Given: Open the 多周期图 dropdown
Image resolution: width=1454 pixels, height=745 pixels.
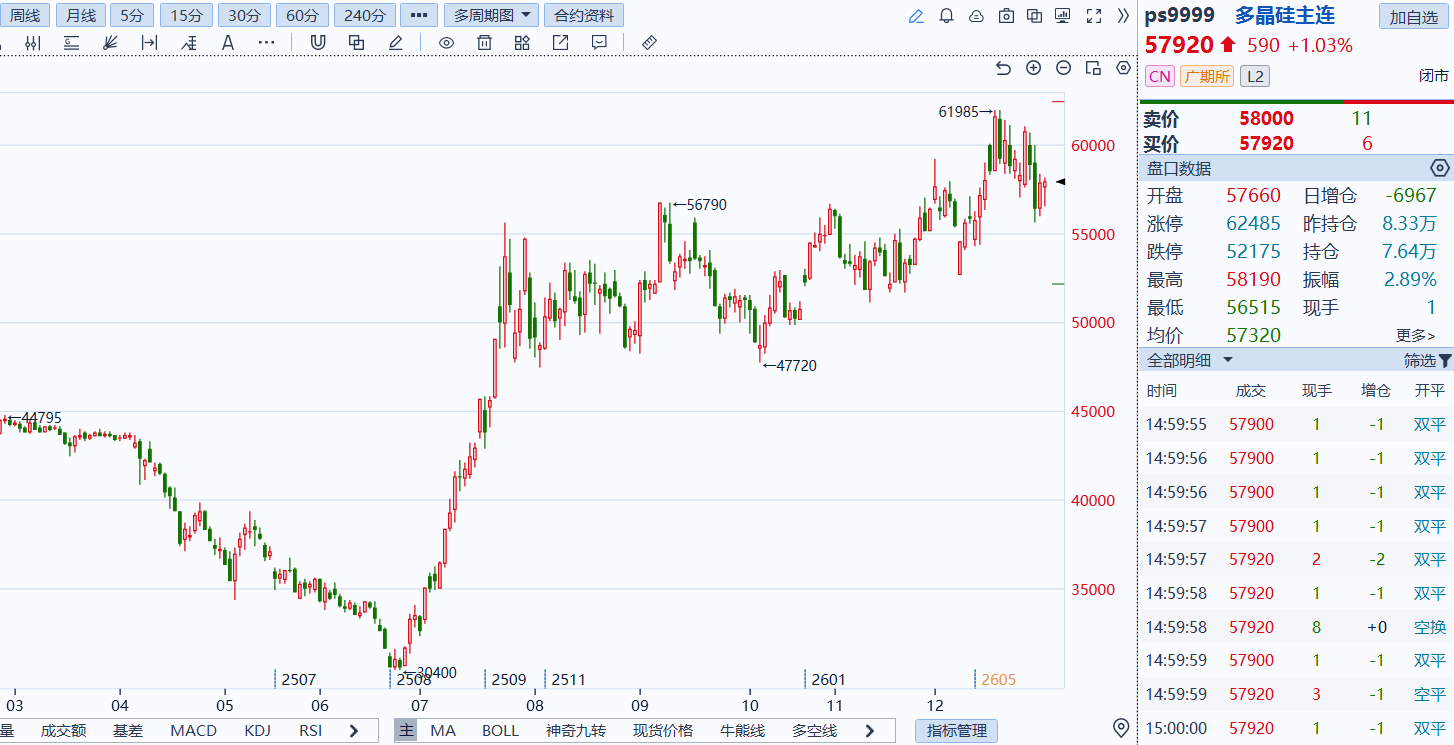Looking at the screenshot, I should pyautogui.click(x=491, y=16).
